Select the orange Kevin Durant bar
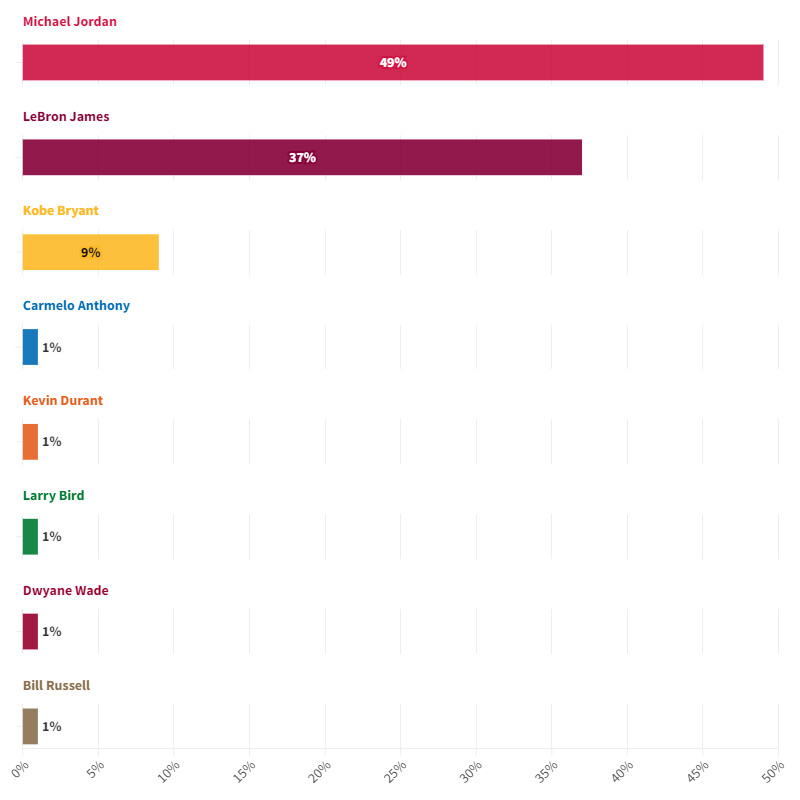This screenshot has width=800, height=800. [30, 441]
